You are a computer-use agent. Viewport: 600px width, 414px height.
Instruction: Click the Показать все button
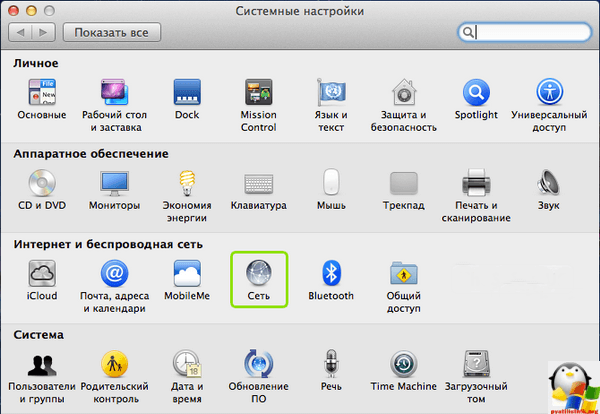[x=112, y=33]
